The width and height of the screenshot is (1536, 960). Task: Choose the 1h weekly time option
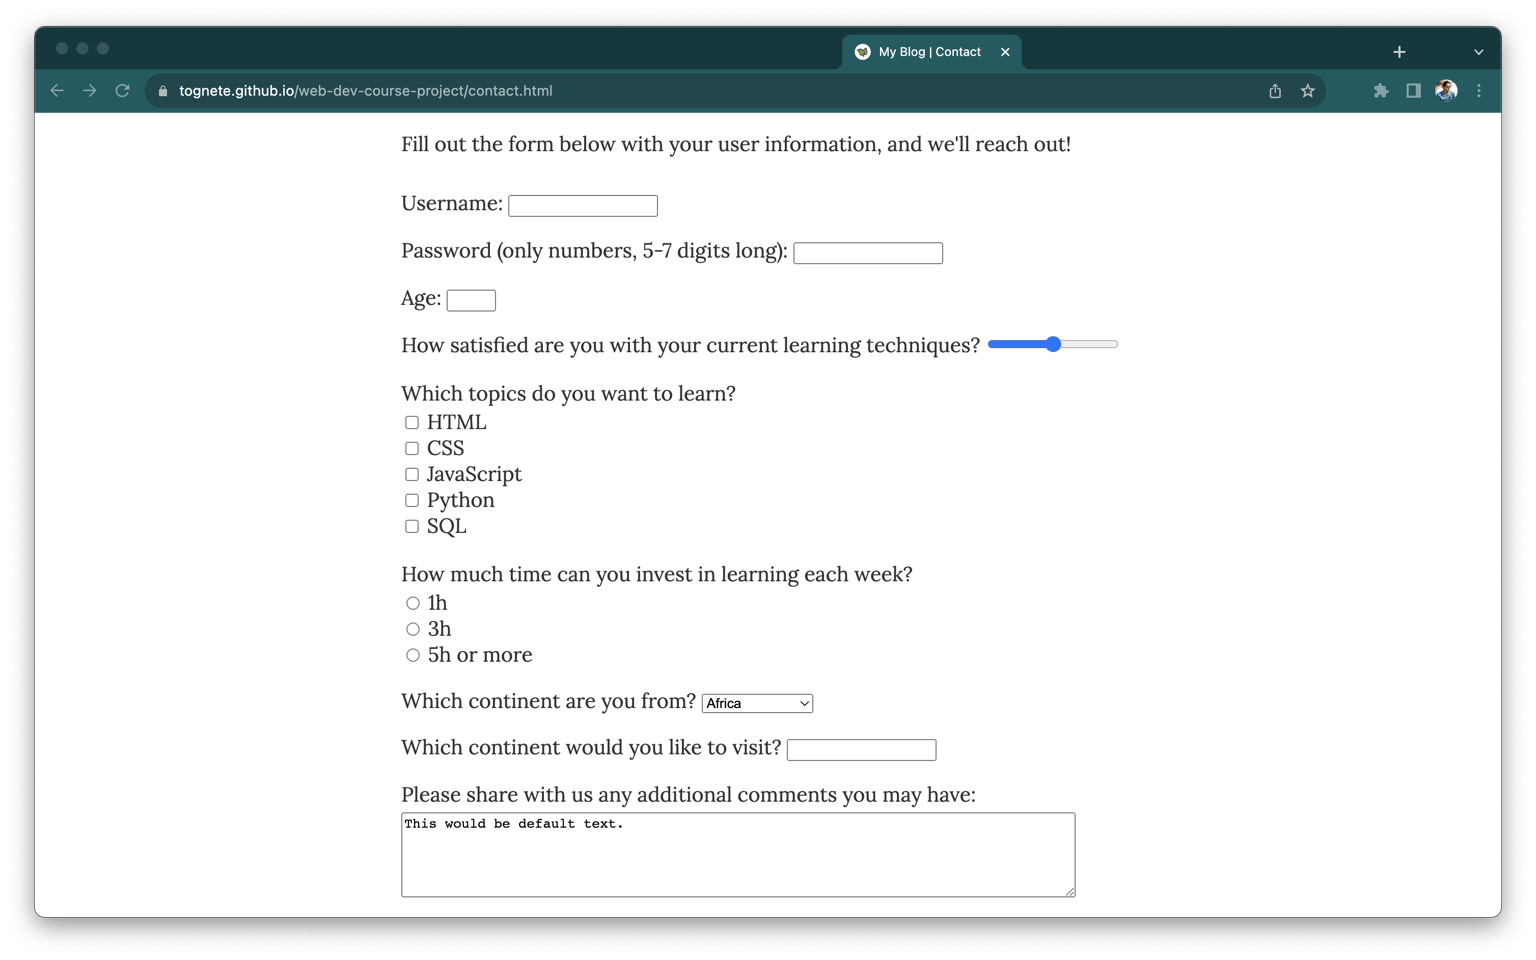click(413, 603)
